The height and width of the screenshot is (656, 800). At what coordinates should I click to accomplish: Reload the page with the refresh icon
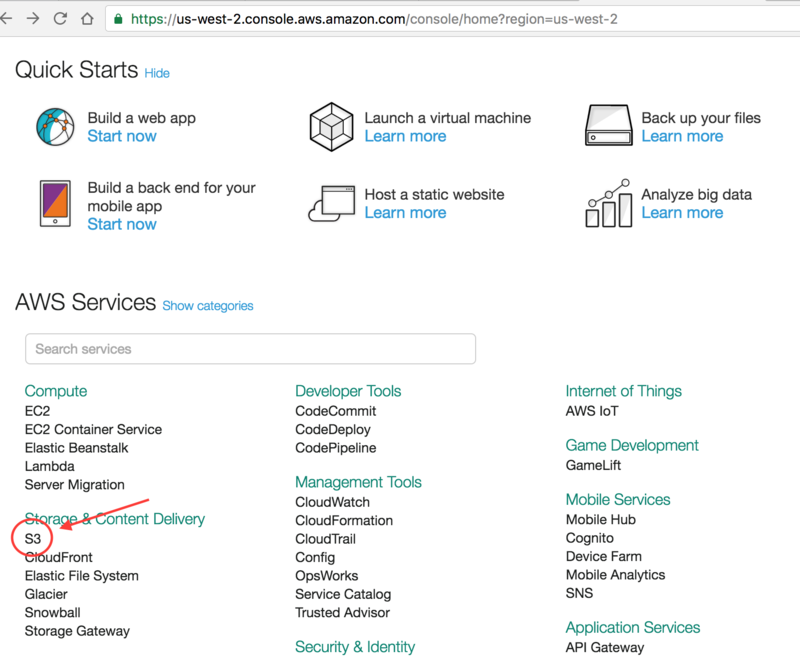pyautogui.click(x=60, y=19)
